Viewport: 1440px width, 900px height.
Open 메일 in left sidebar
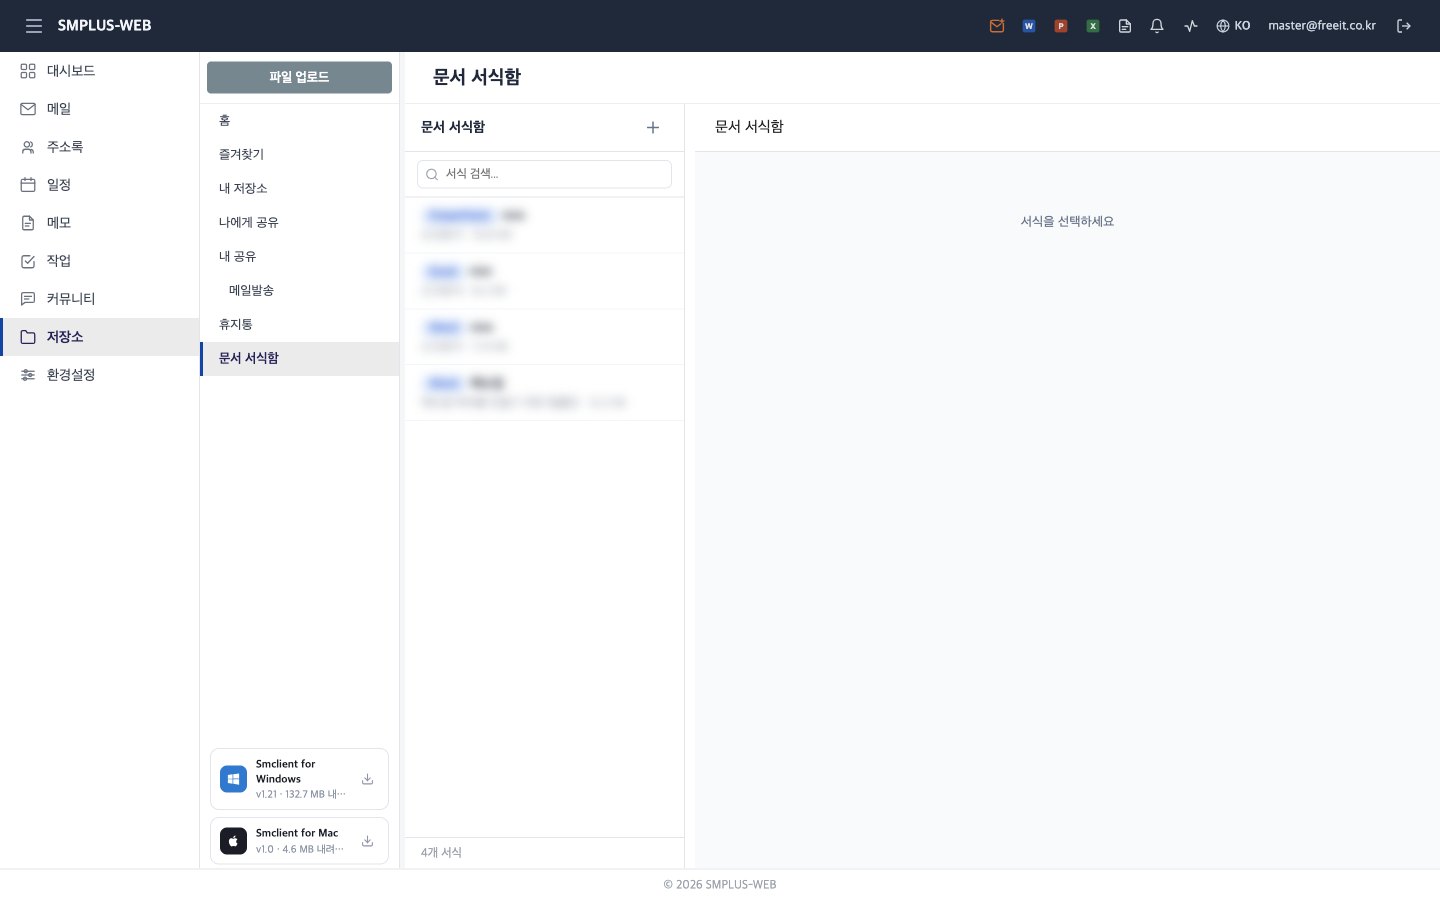coord(100,109)
